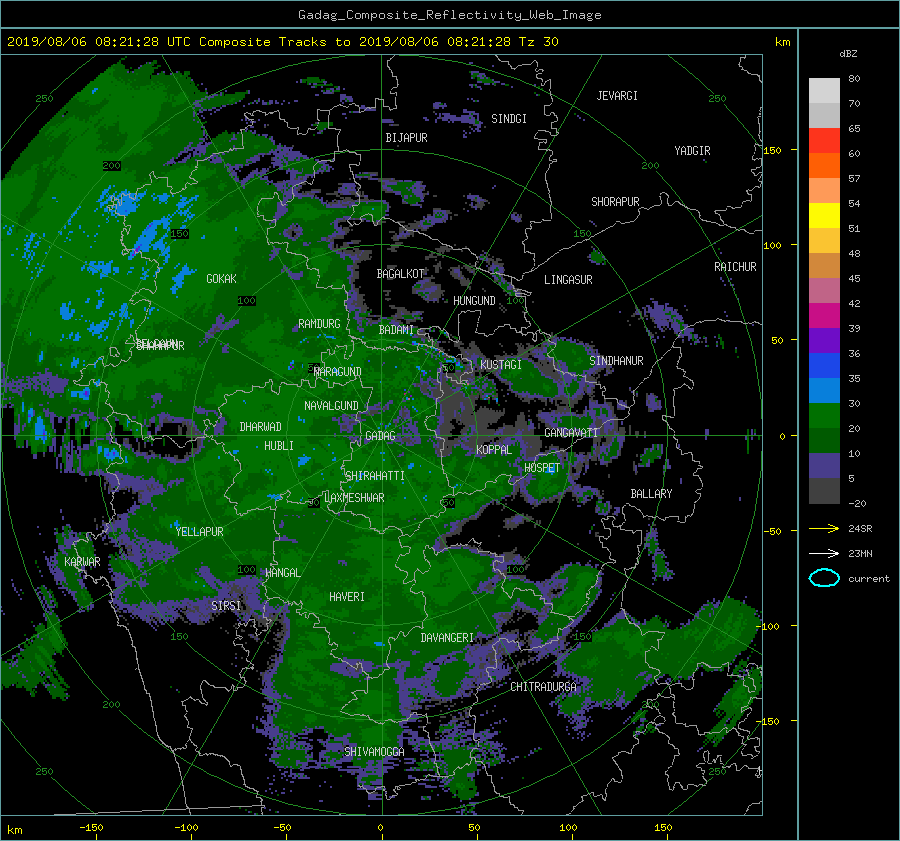900x841 pixels.
Task: Click the RAICHUR city label
Action: 735,267
